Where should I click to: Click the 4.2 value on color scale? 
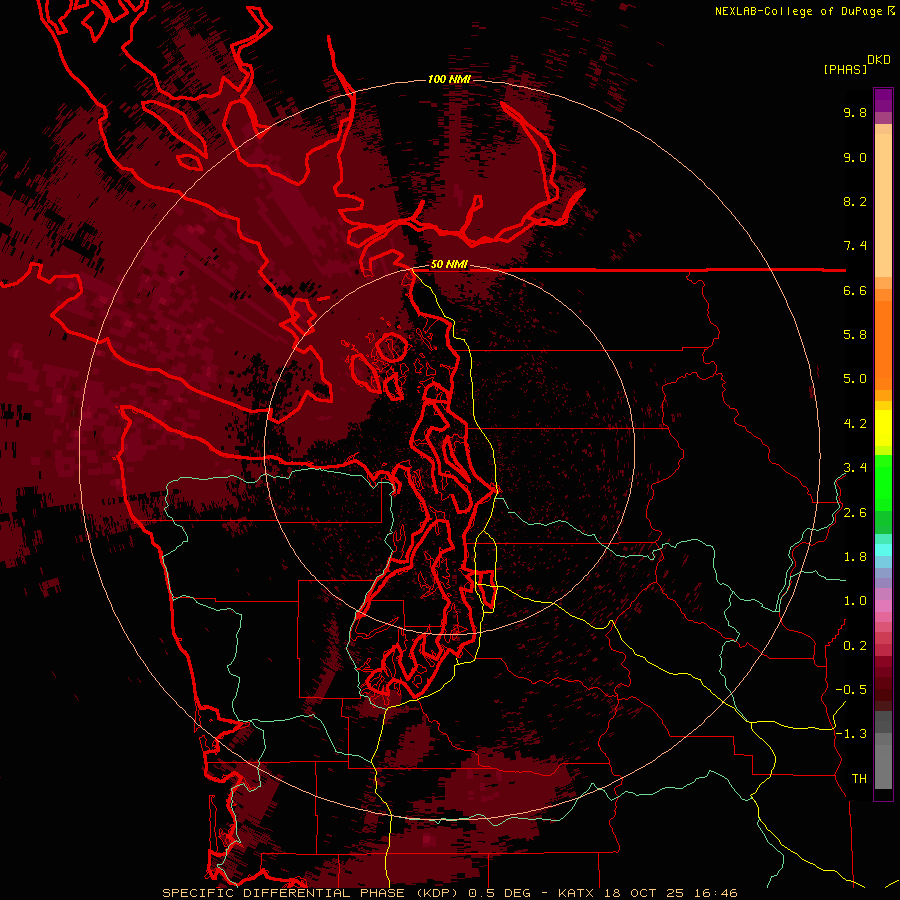[x=855, y=424]
